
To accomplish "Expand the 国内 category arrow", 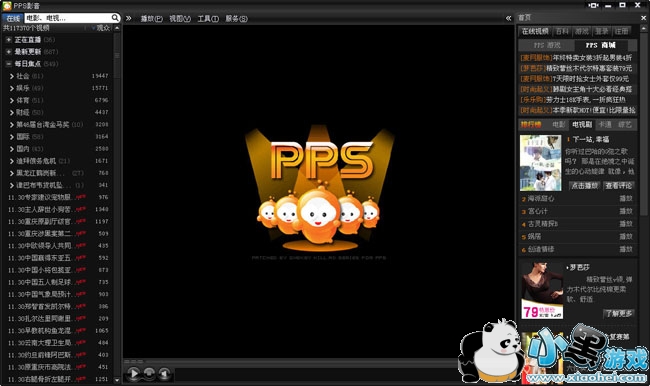I will point(12,149).
